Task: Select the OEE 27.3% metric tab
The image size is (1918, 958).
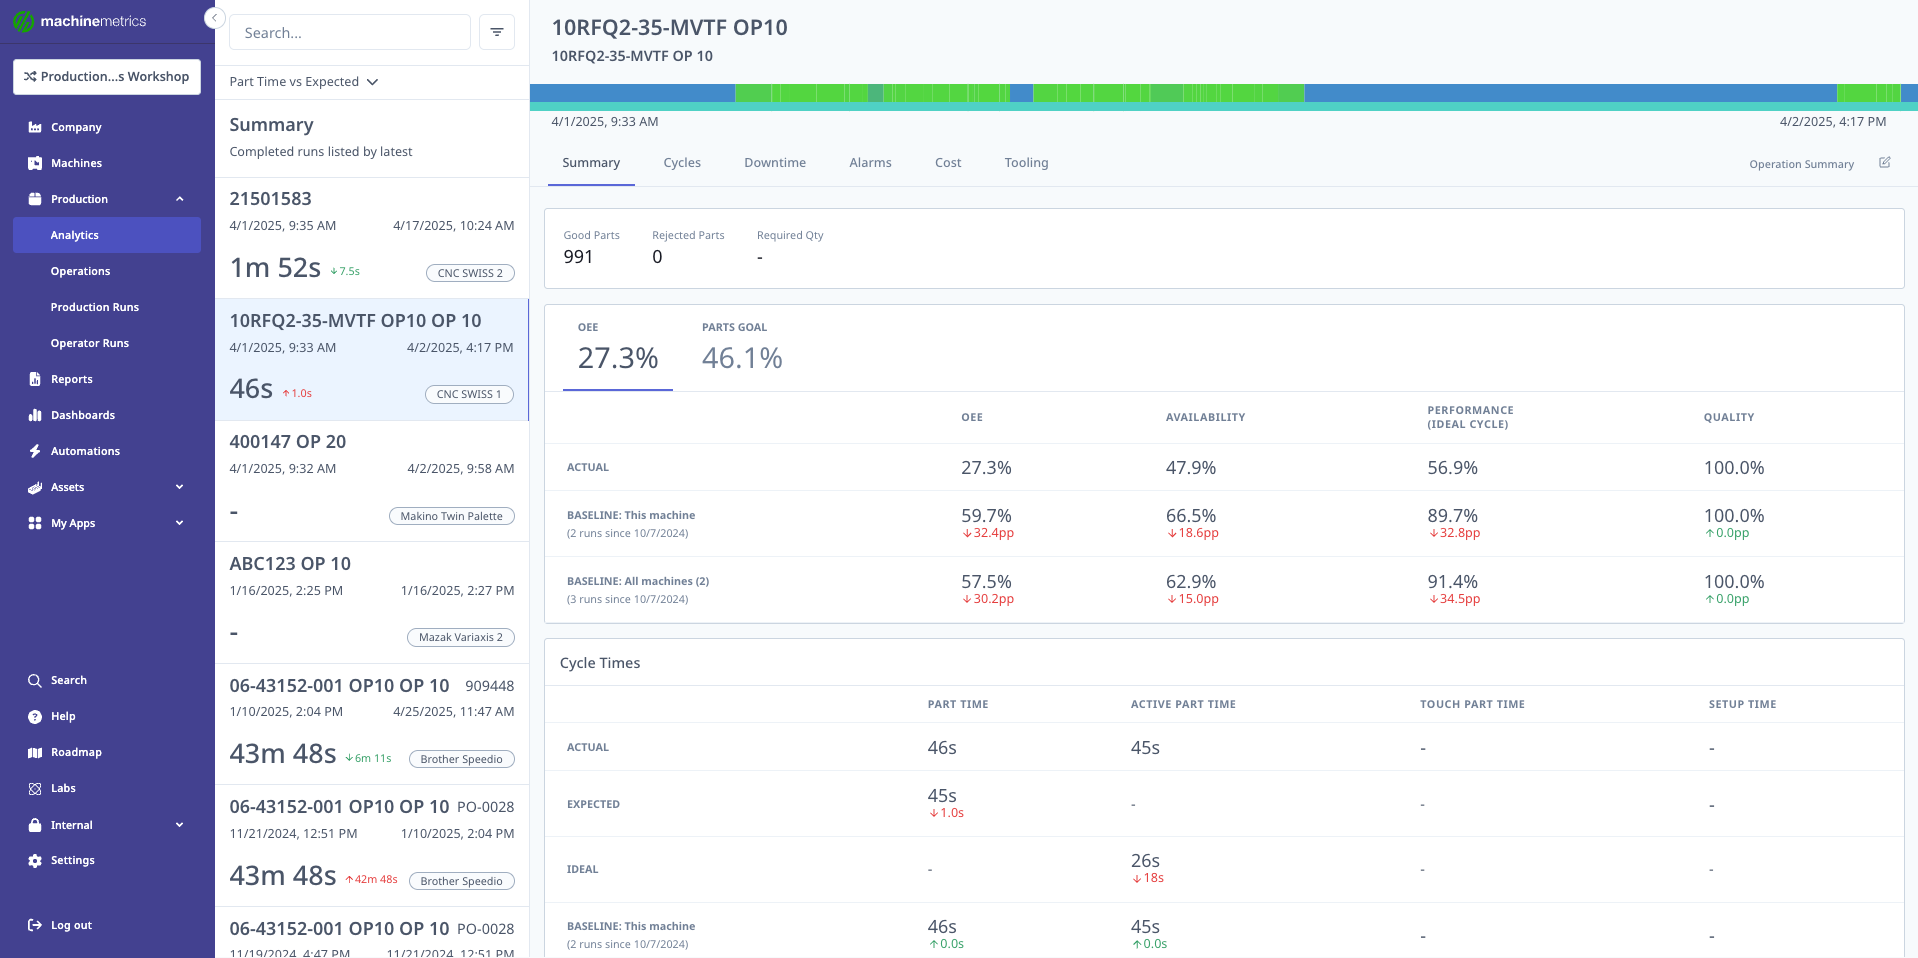Action: pyautogui.click(x=618, y=348)
